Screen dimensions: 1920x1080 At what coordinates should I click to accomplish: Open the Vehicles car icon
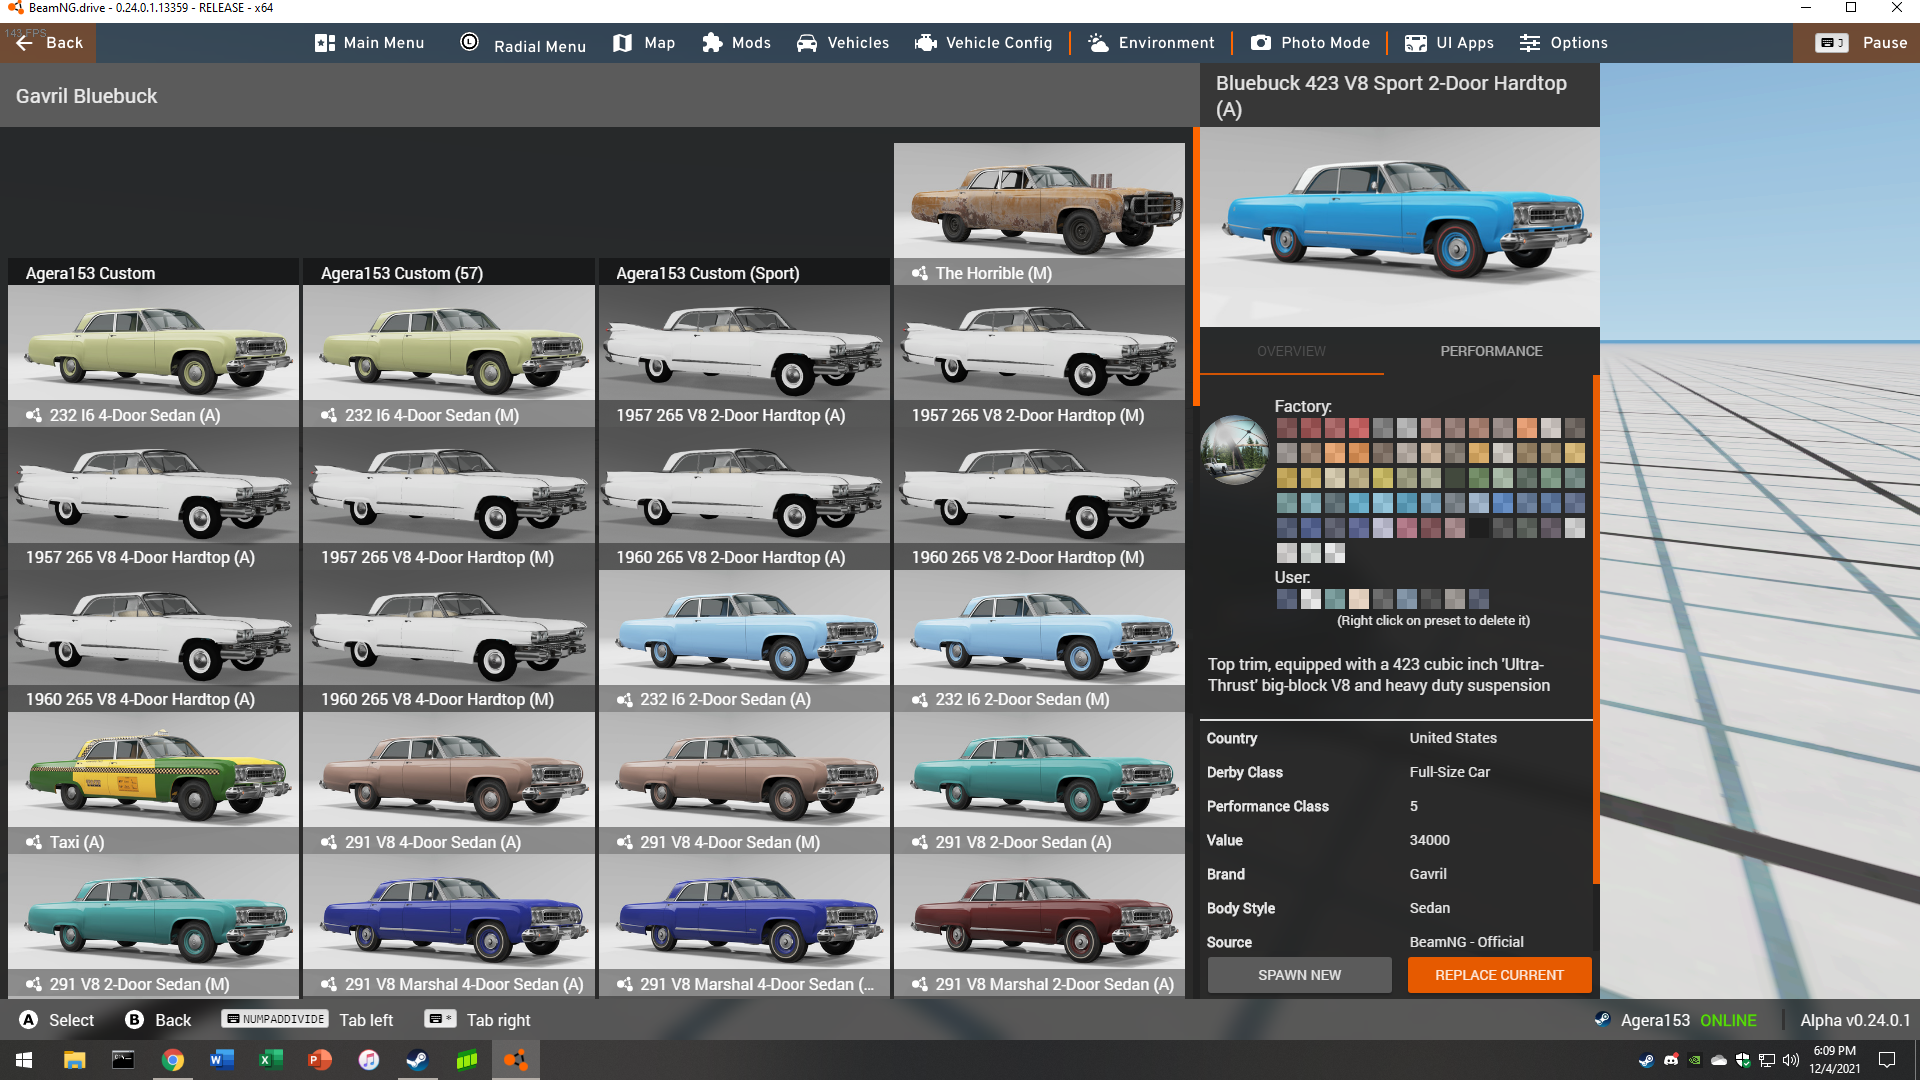pos(807,43)
